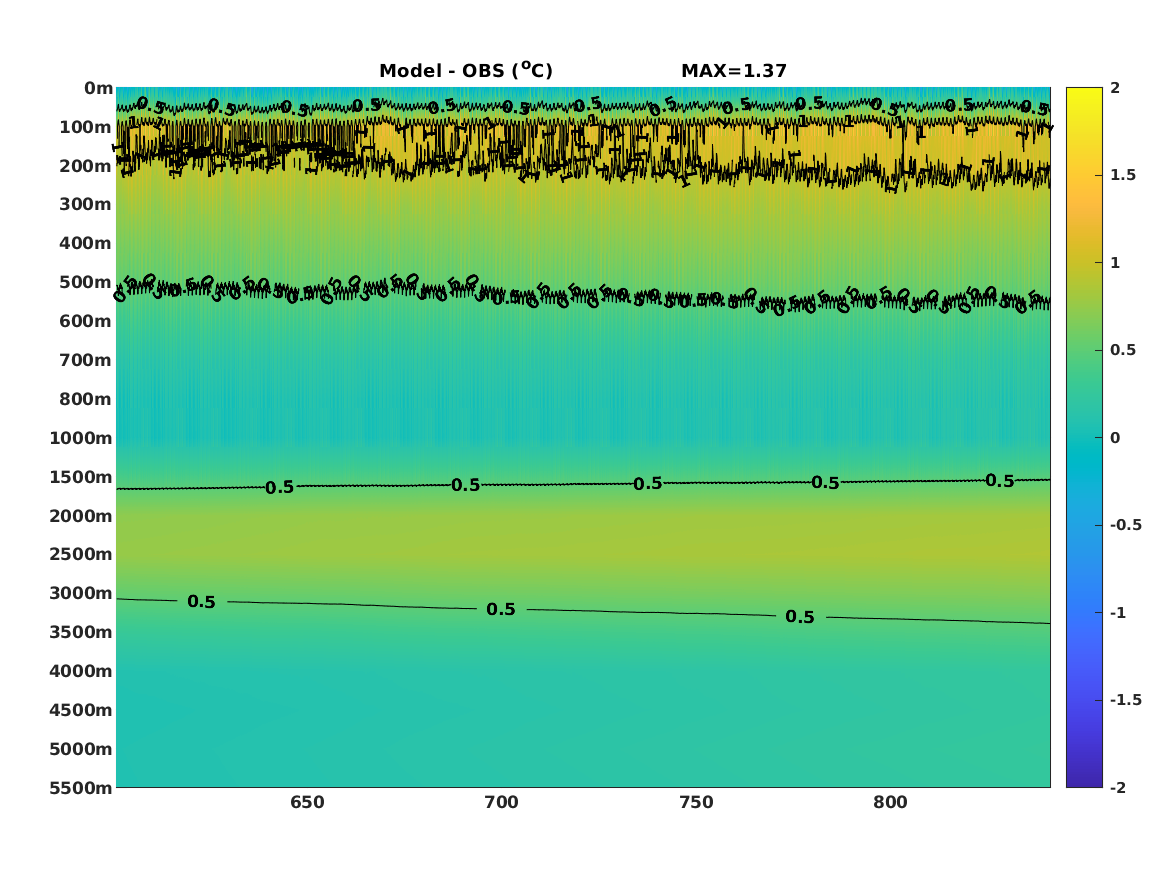Pick the '400m' depth tick label

(85, 243)
